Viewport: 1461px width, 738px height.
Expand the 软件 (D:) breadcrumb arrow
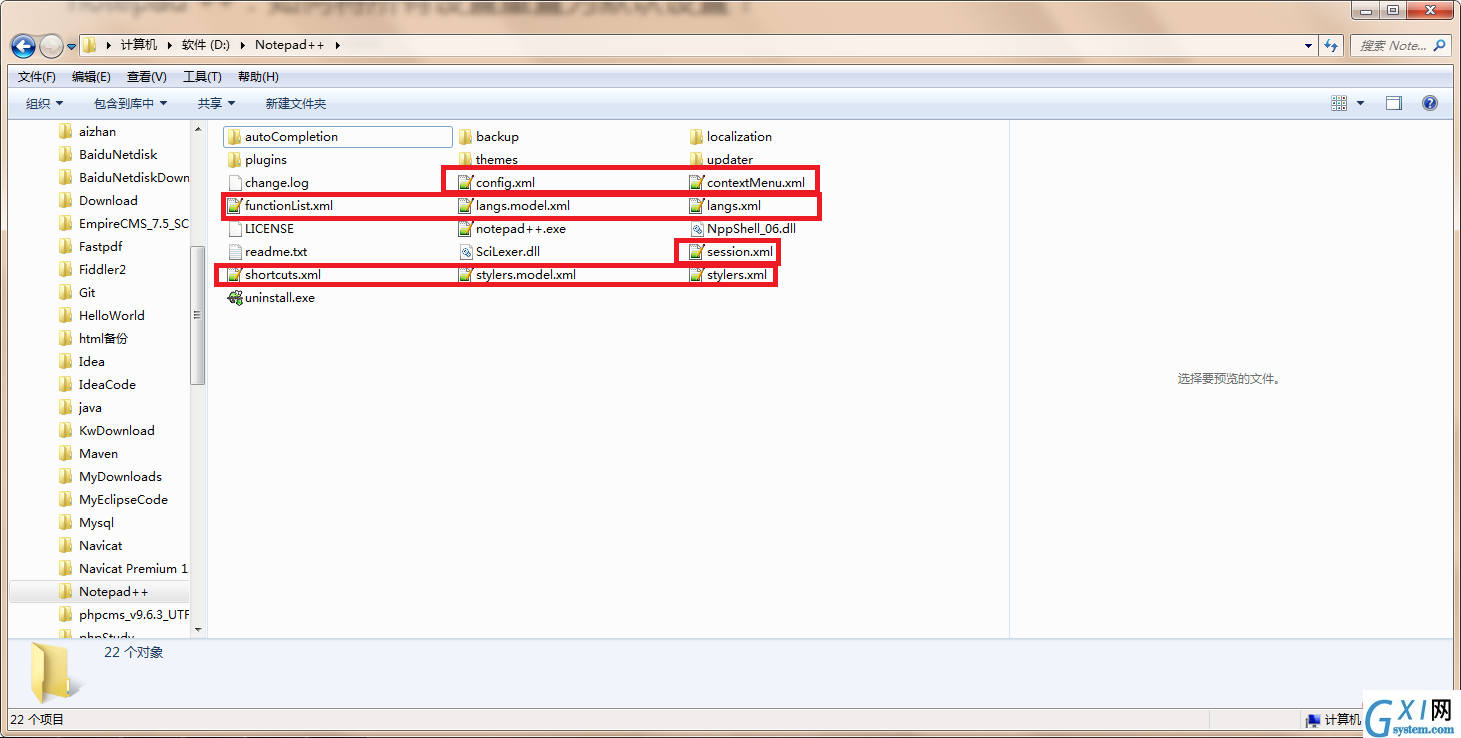tap(243, 45)
